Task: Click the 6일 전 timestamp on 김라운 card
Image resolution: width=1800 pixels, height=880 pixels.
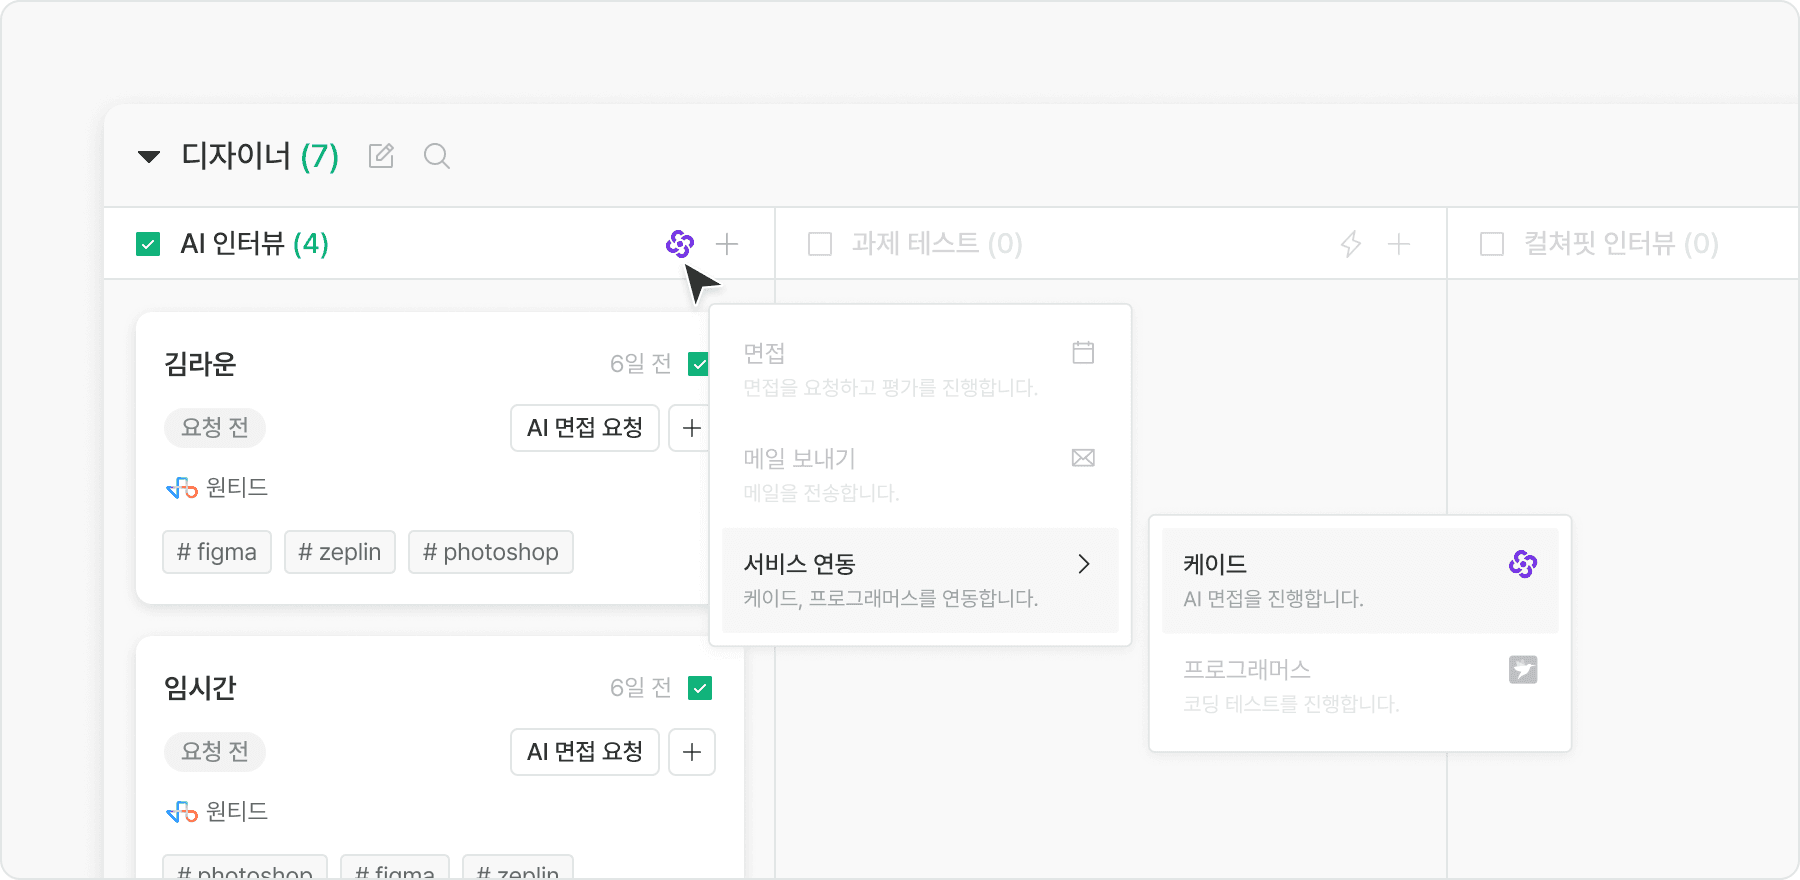Action: click(641, 364)
